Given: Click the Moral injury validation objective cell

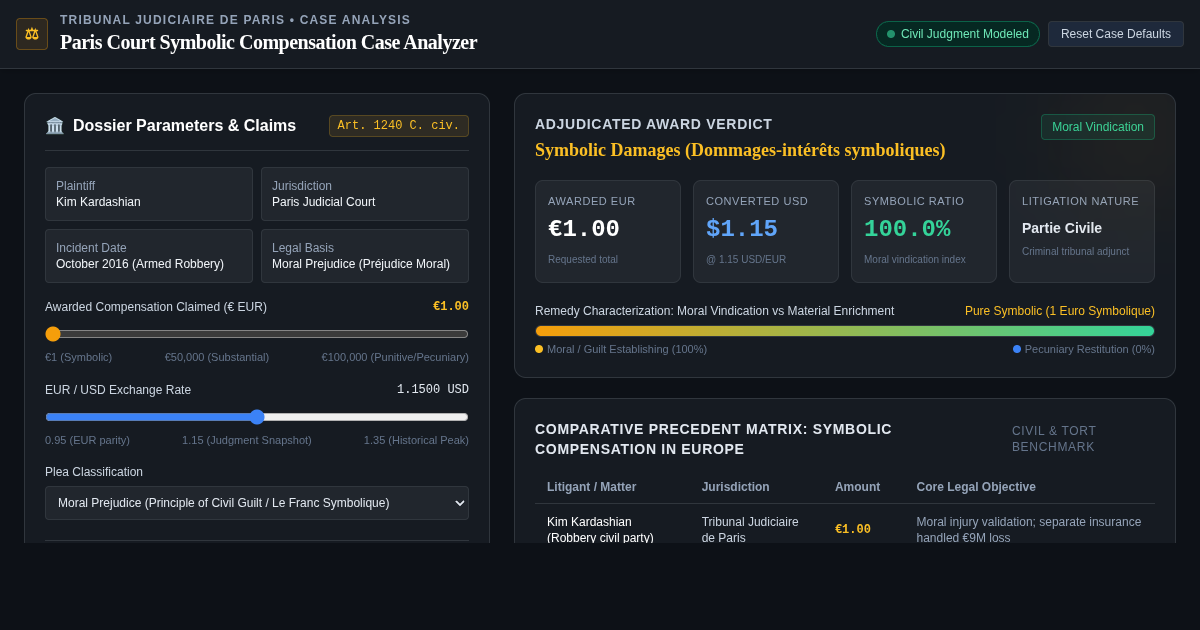Looking at the screenshot, I should (1029, 529).
